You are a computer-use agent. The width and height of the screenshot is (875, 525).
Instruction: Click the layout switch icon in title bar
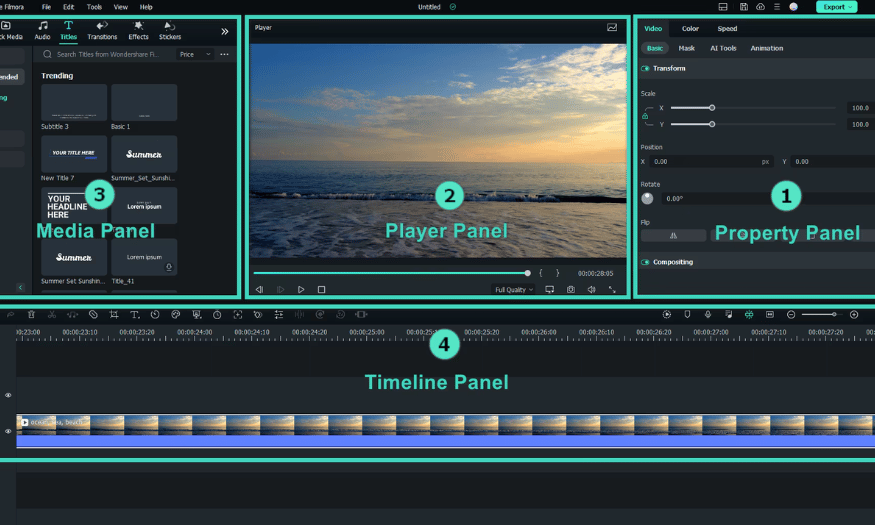click(723, 7)
